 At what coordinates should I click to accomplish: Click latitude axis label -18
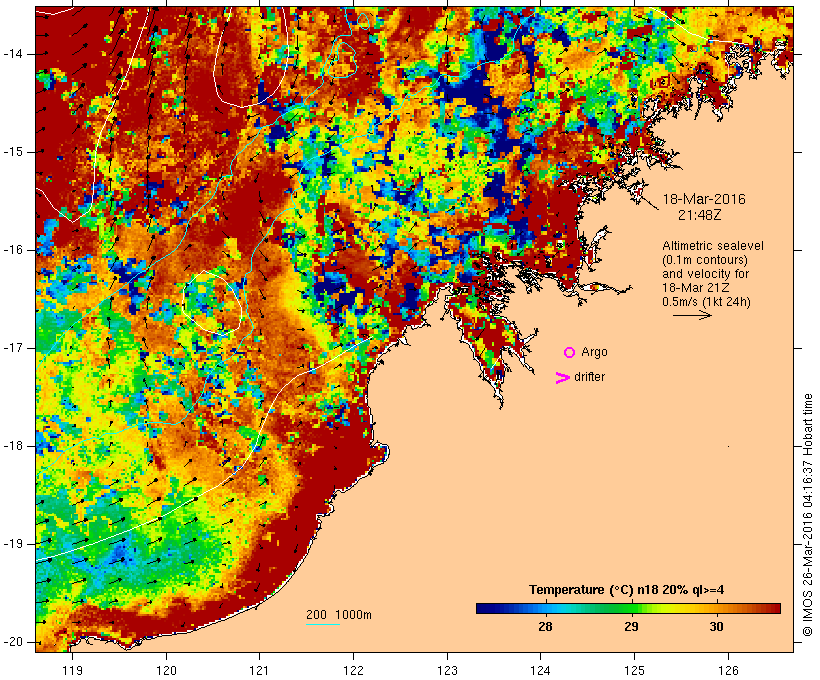[x=13, y=446]
